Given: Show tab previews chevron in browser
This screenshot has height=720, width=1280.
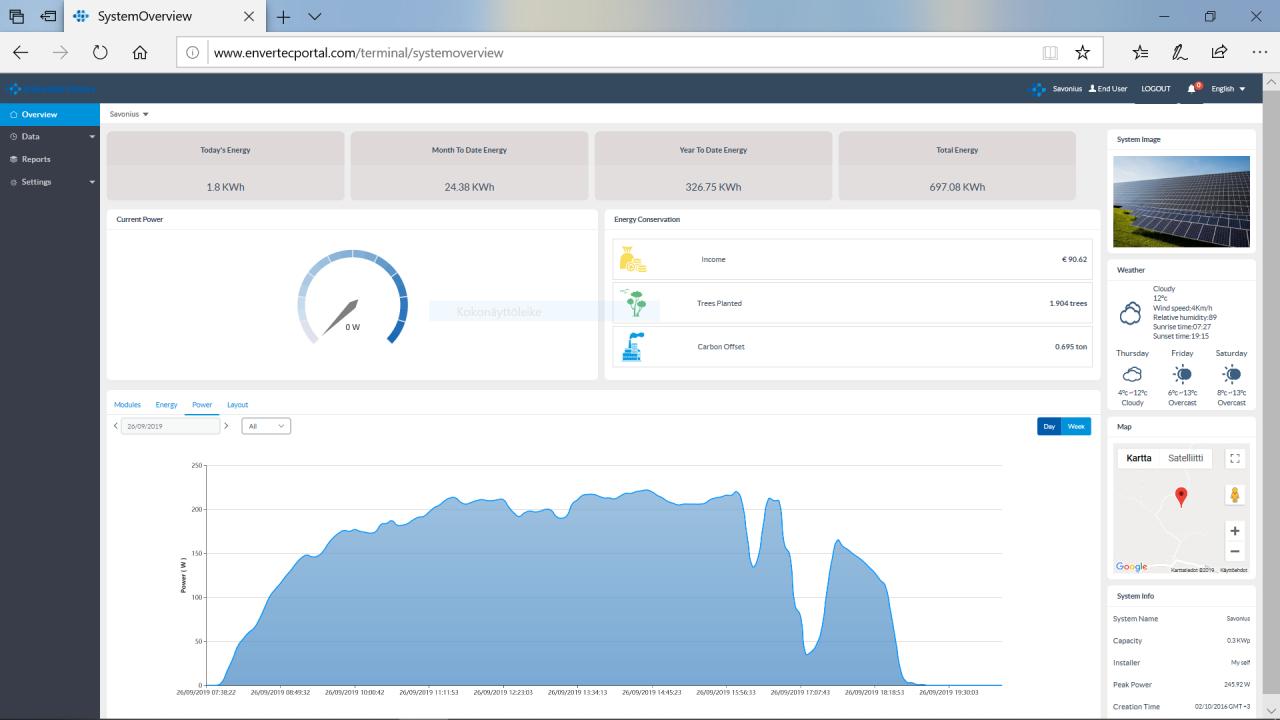Looking at the screenshot, I should (315, 17).
